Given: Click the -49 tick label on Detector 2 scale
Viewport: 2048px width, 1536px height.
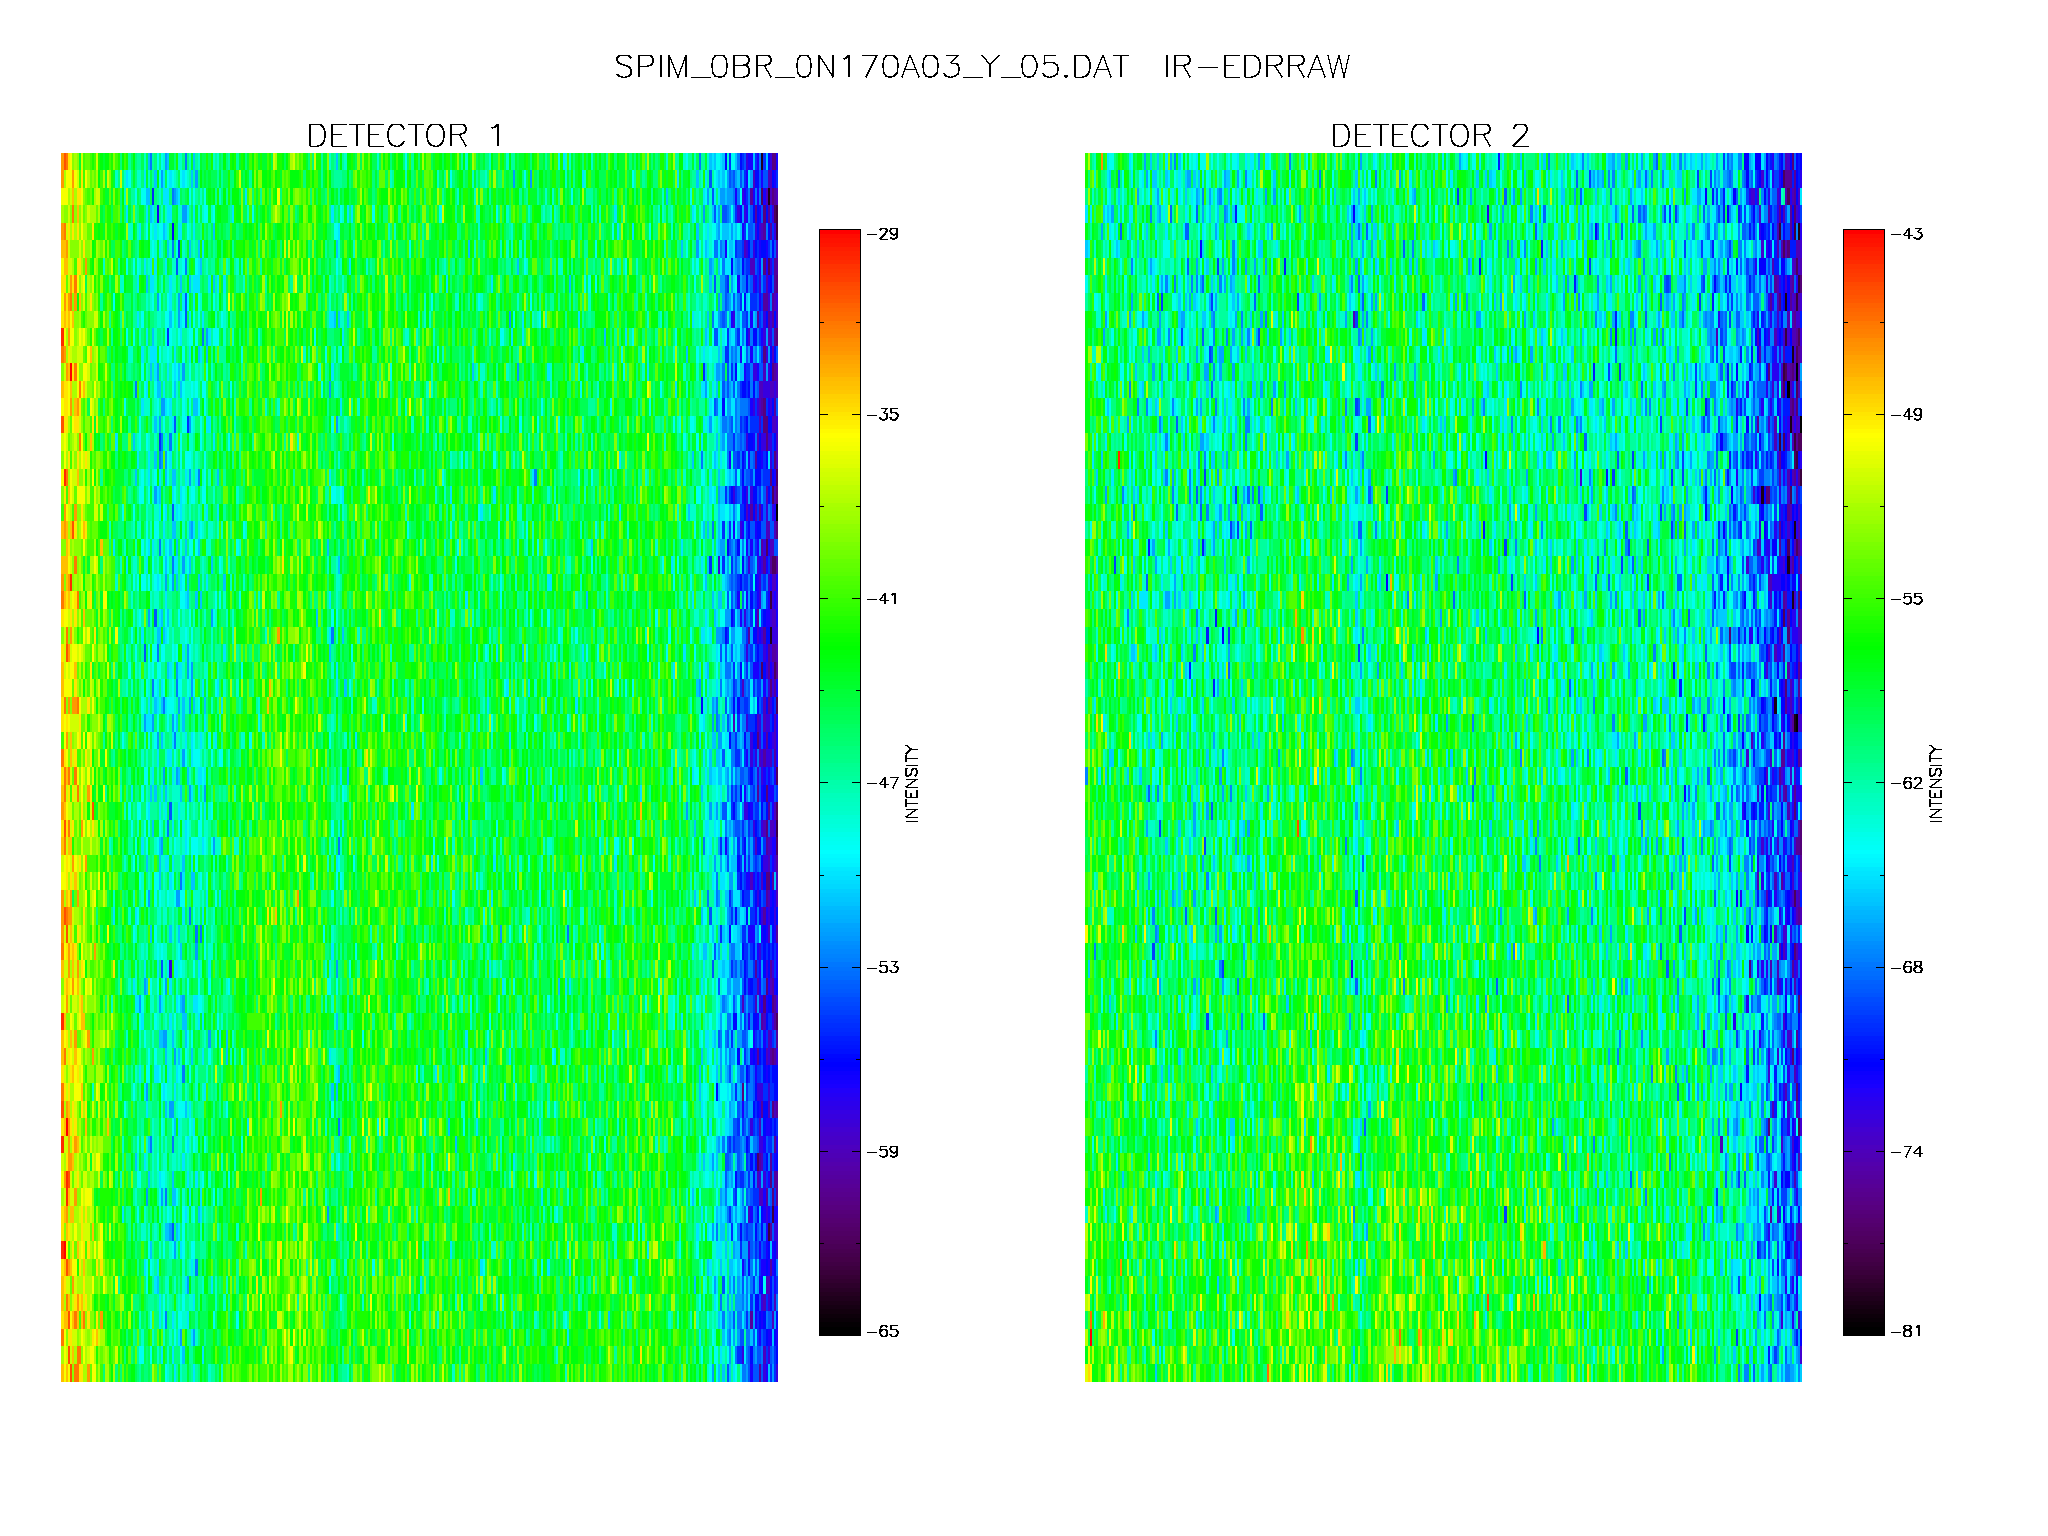Looking at the screenshot, I should tap(1907, 415).
